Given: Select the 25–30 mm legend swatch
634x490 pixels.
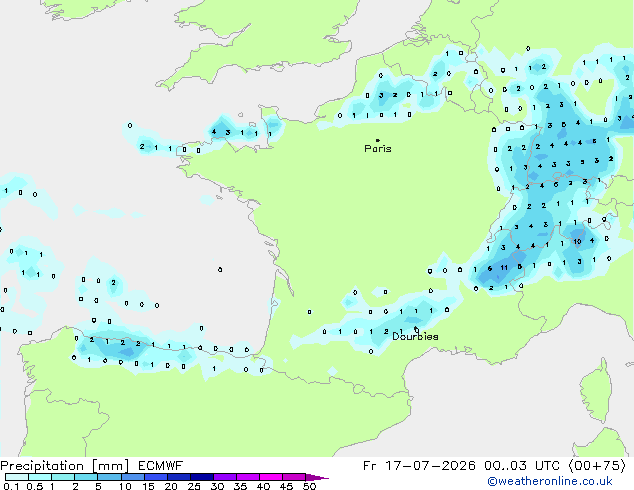Looking at the screenshot, I should tap(201, 477).
